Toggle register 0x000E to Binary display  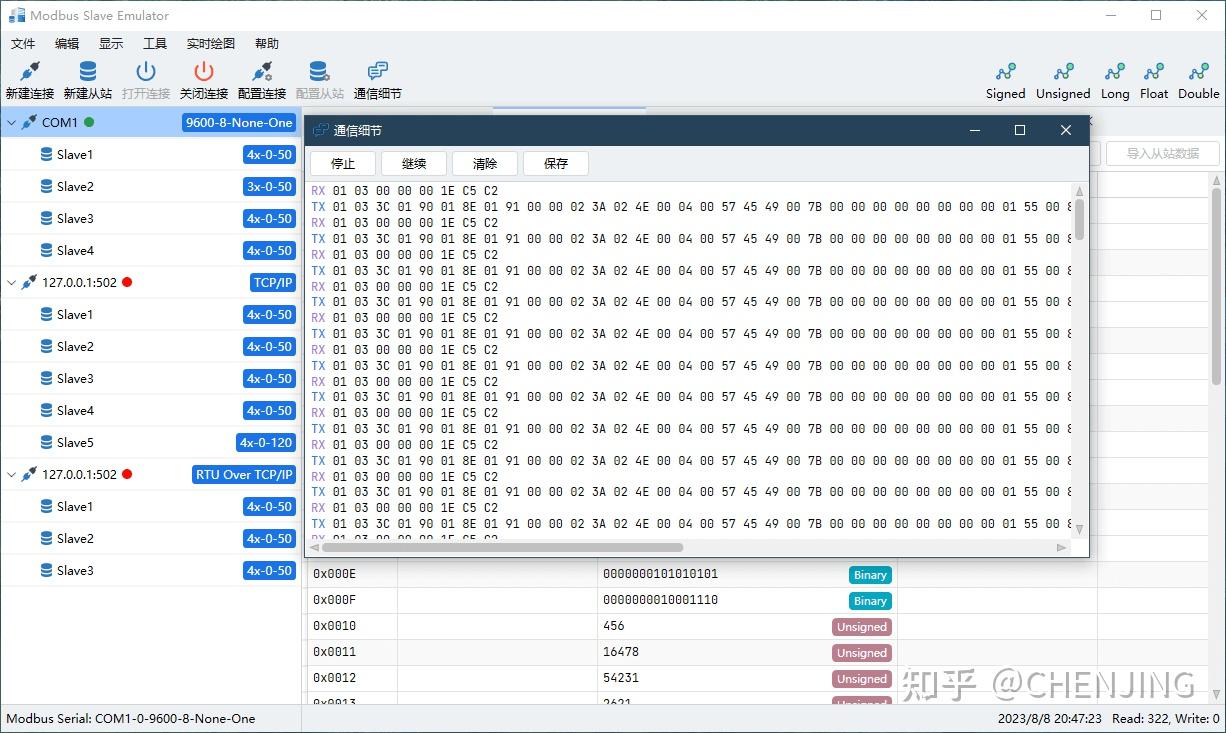coord(869,575)
